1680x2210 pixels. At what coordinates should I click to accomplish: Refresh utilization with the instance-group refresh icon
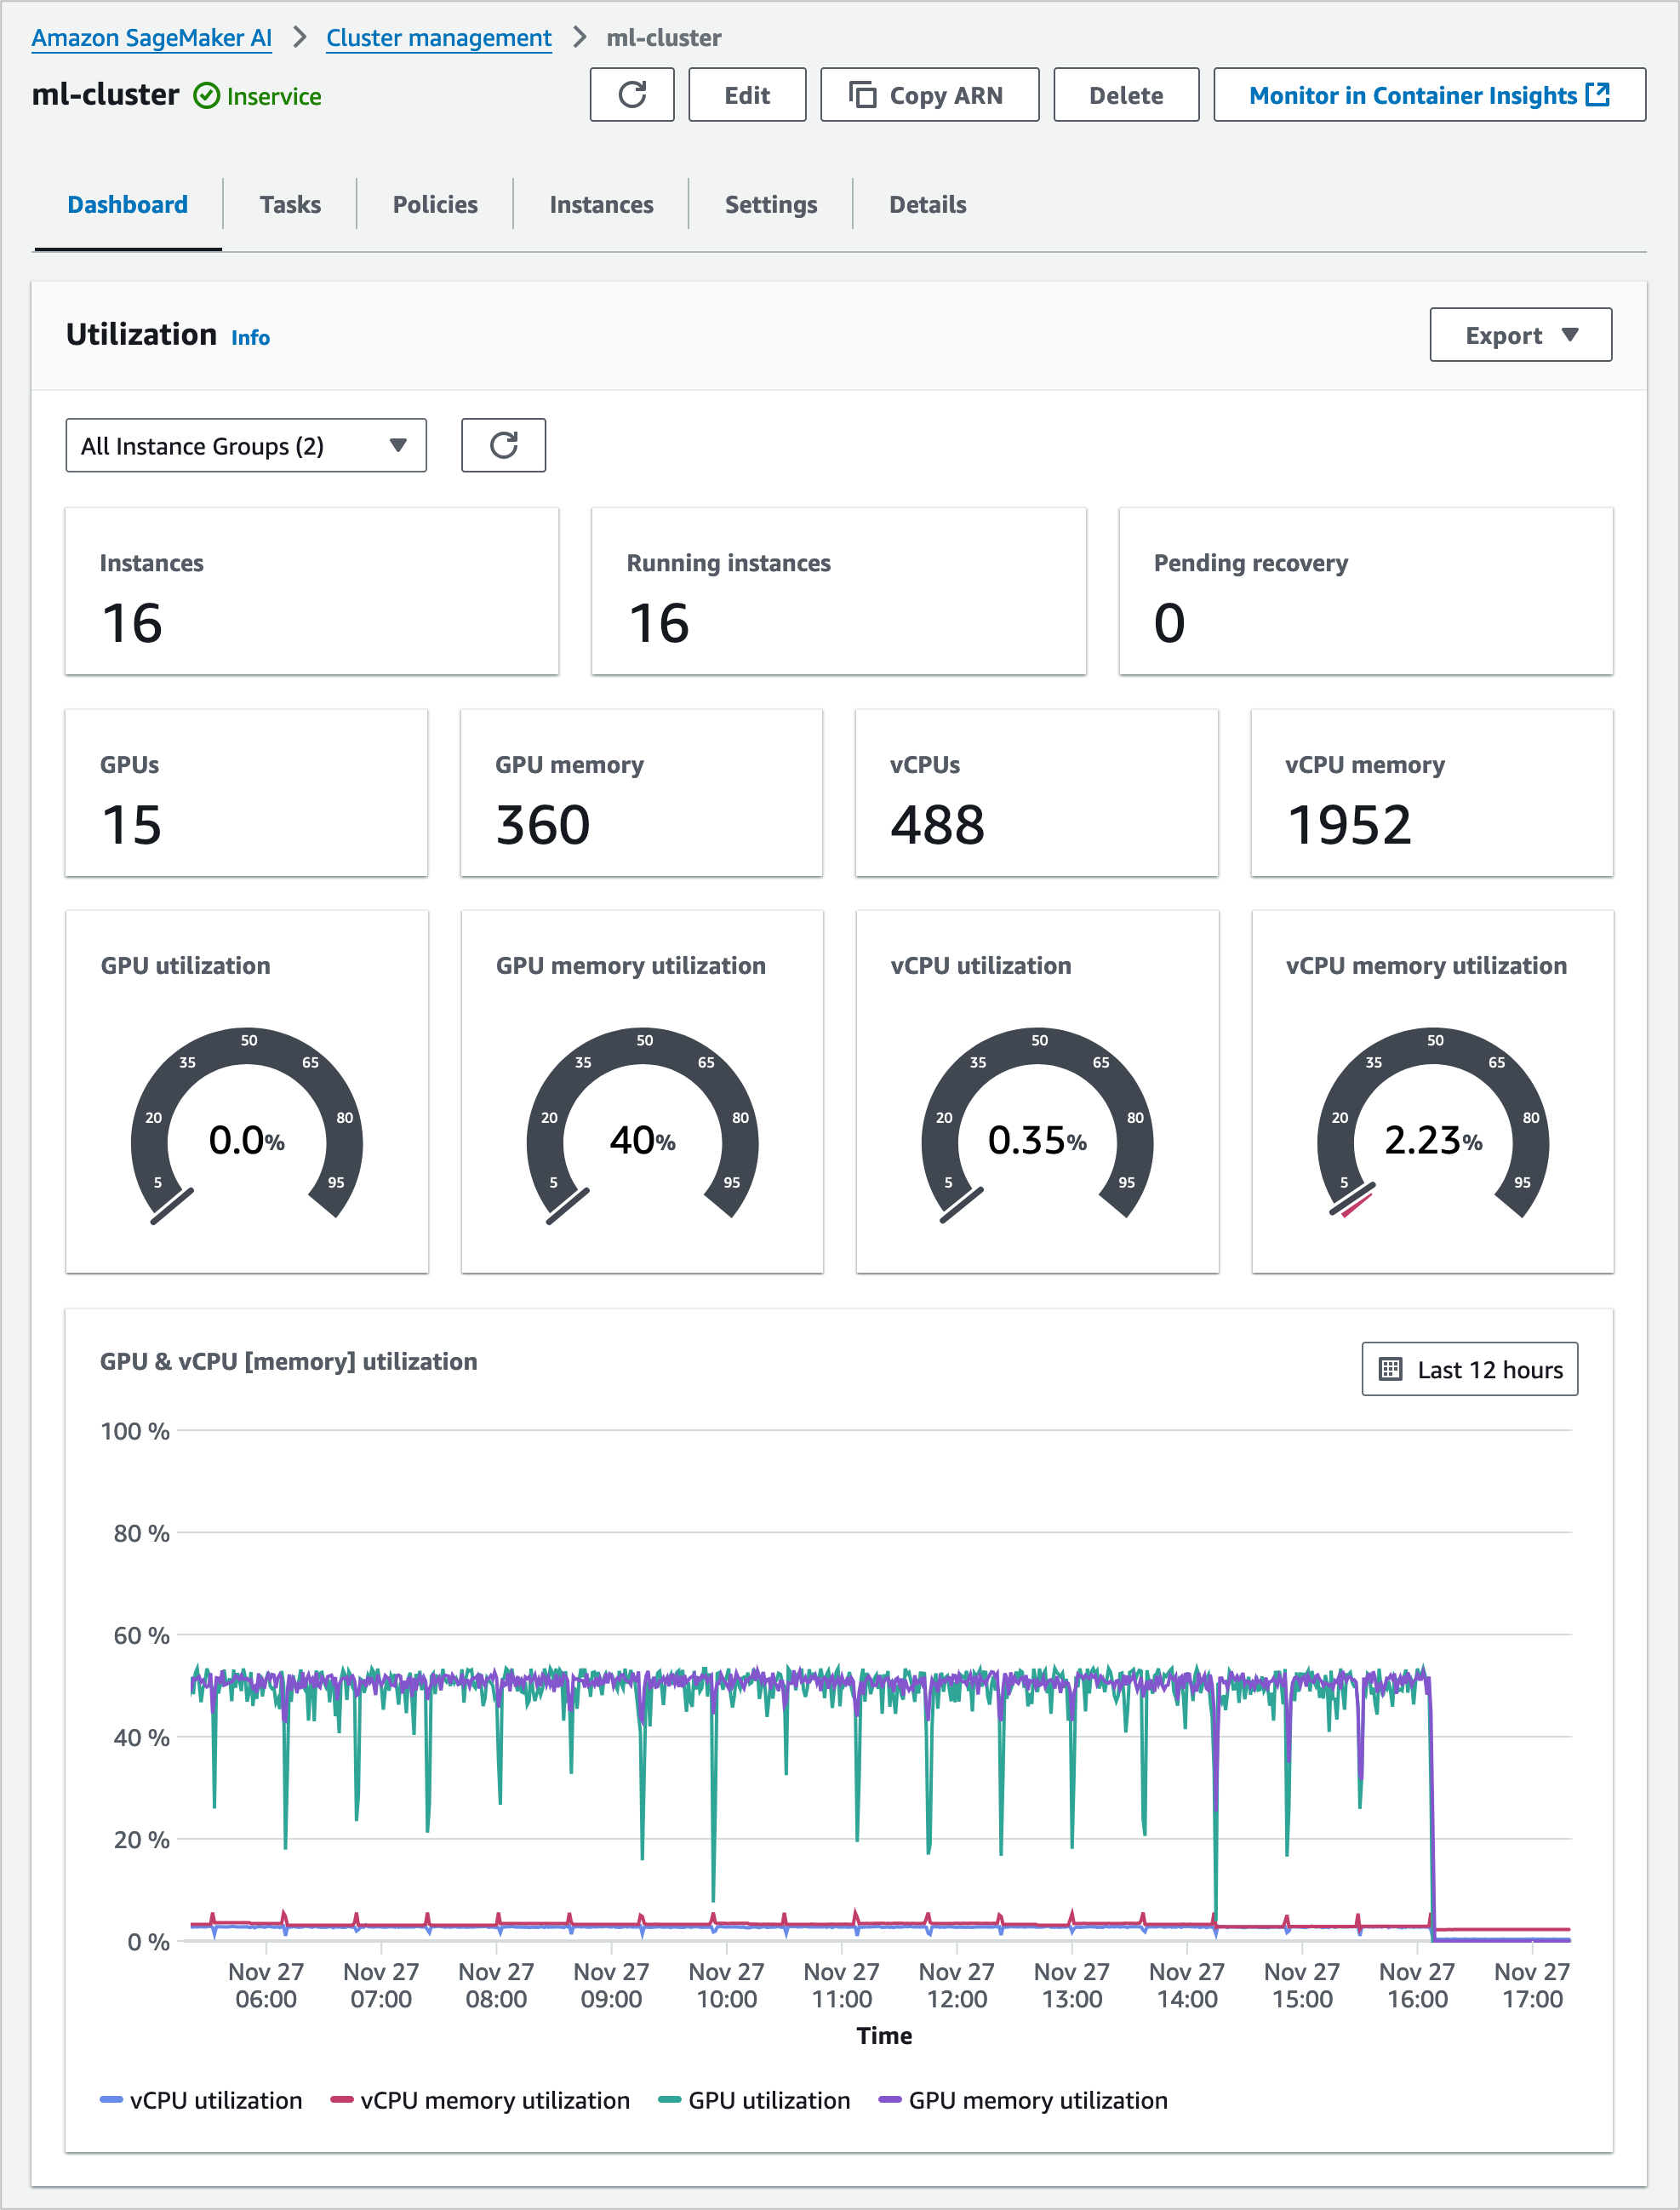click(x=503, y=445)
